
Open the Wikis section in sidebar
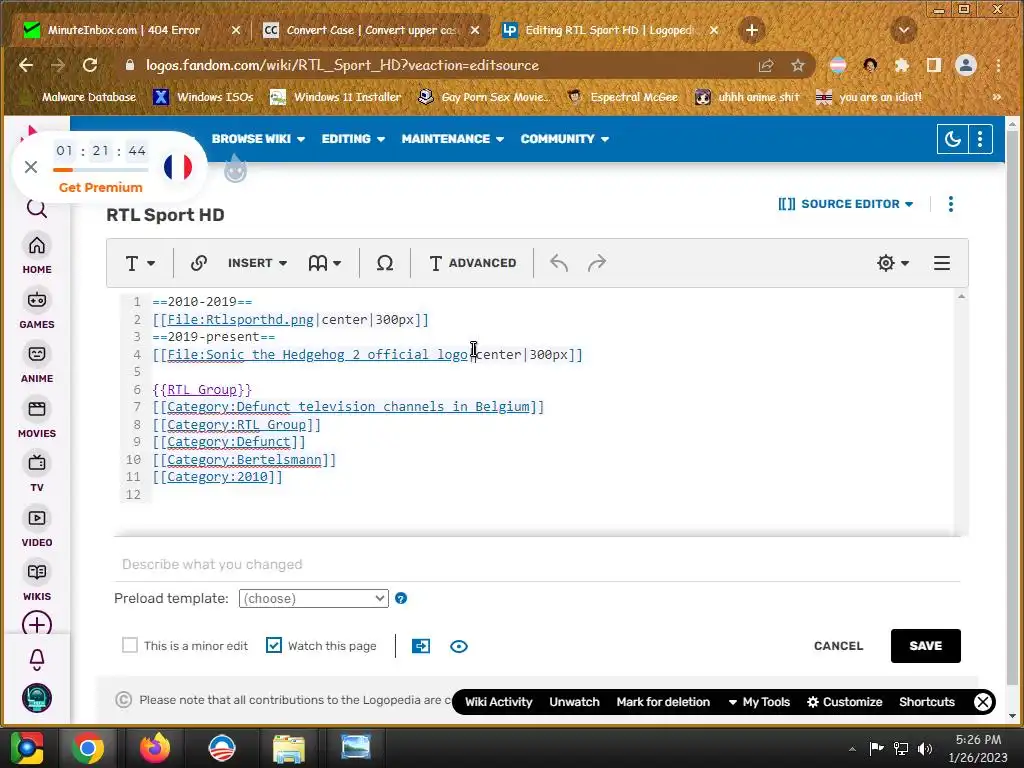tap(37, 582)
